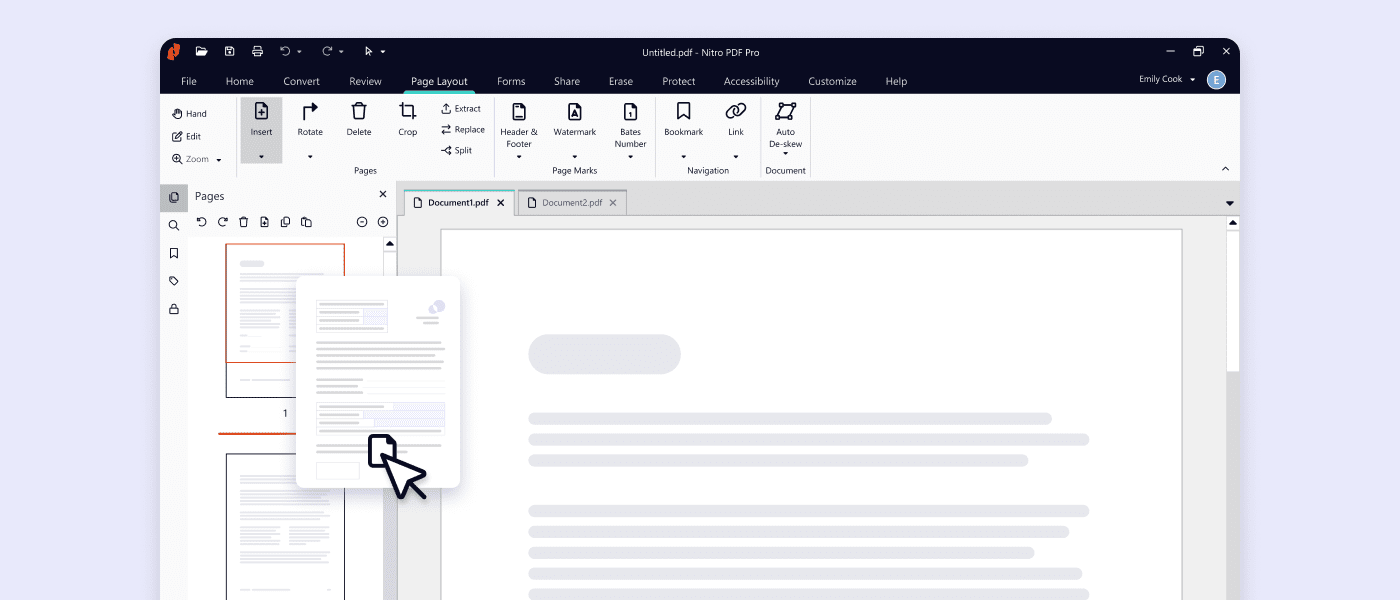Viewport: 1400px width, 600px height.
Task: Select the Crop tool in the ribbon
Action: tap(407, 122)
